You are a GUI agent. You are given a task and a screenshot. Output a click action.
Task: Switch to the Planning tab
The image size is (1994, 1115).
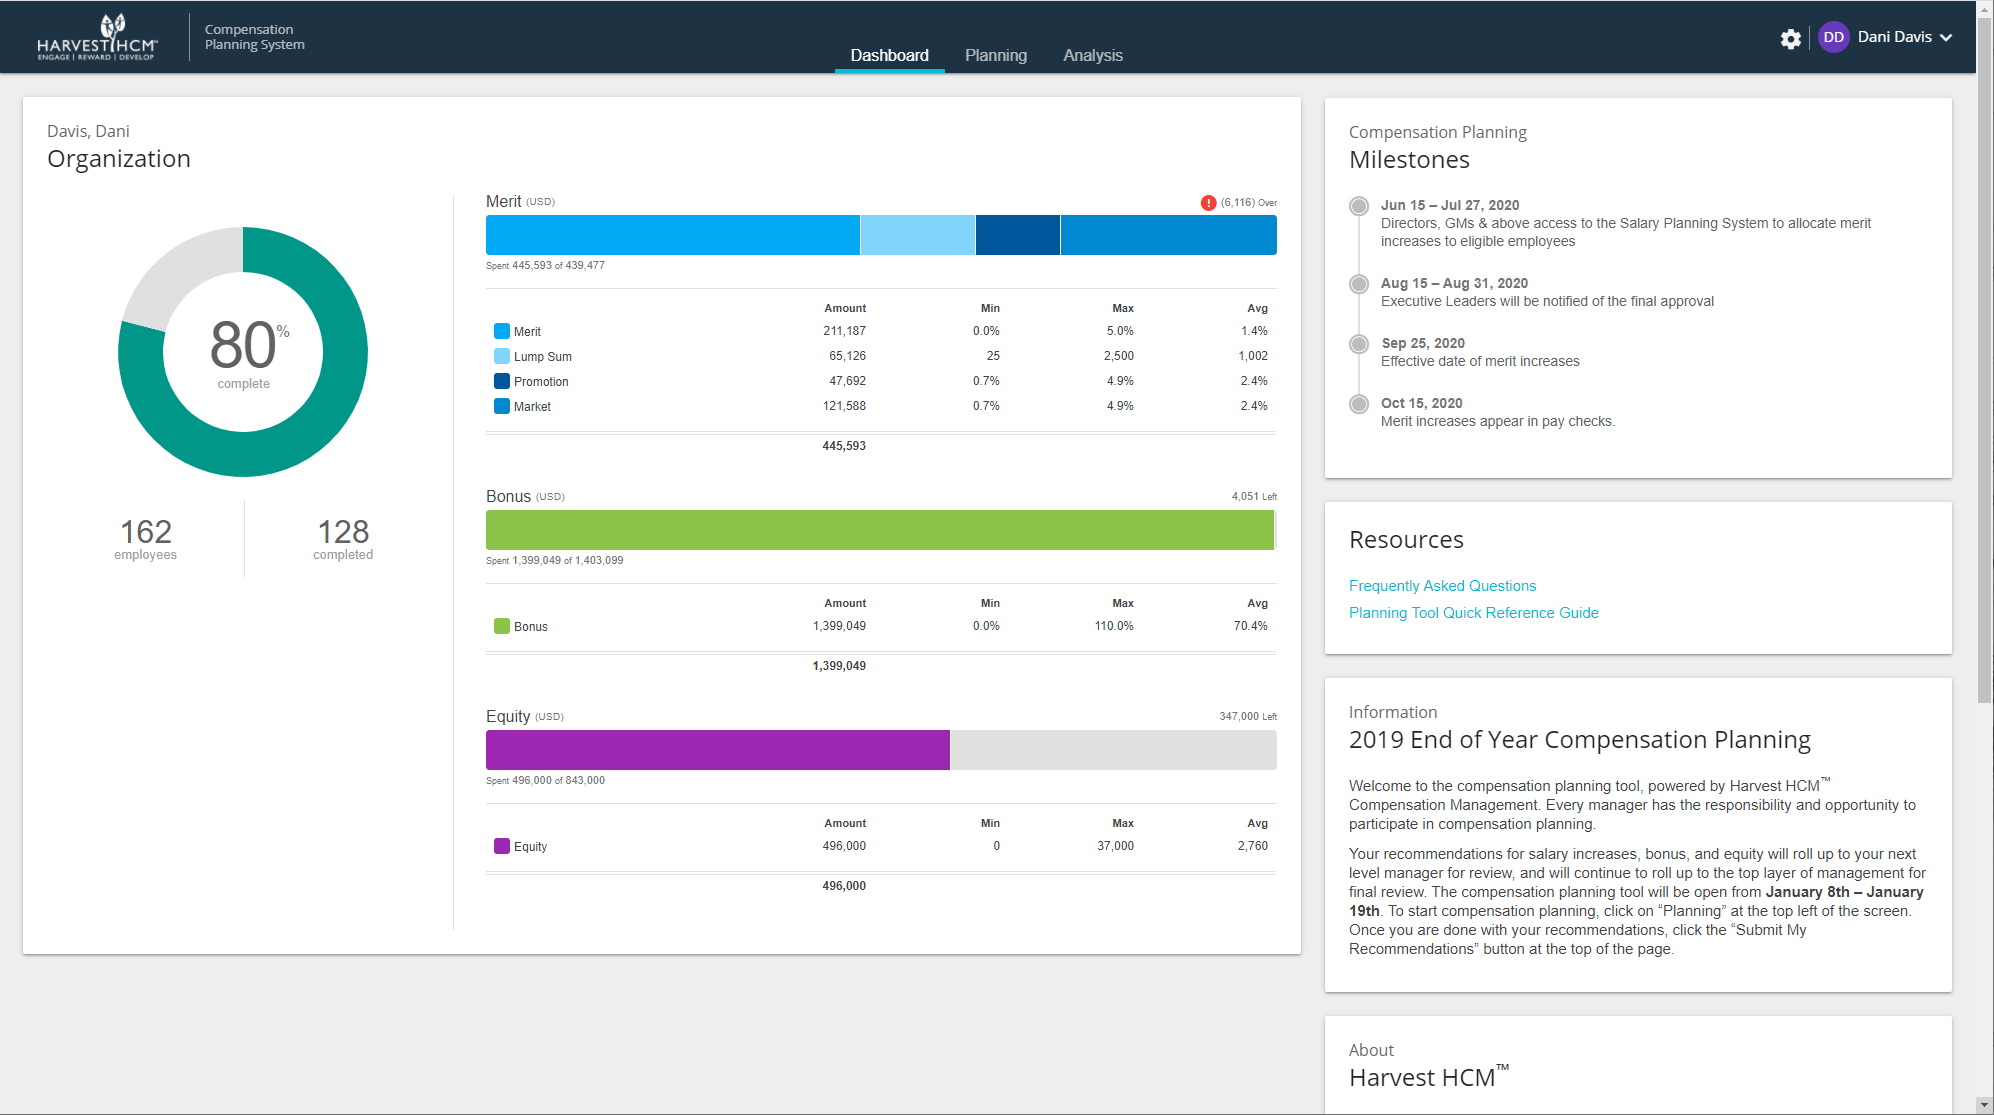click(x=995, y=55)
